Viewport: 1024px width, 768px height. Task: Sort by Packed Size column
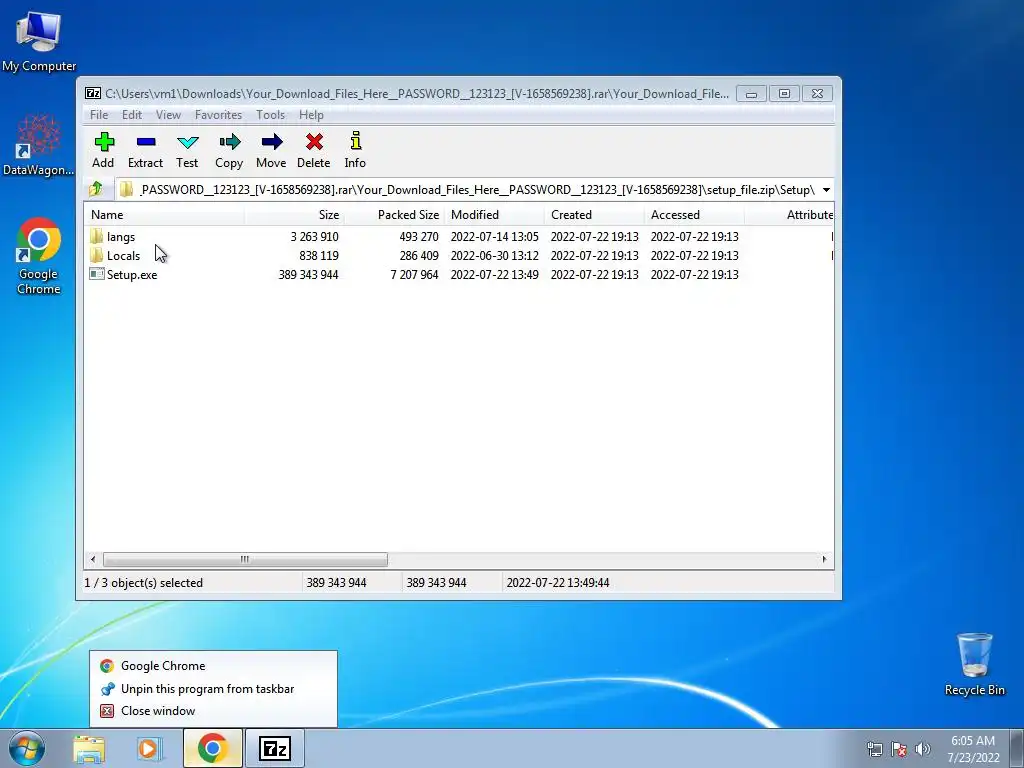[x=394, y=215]
